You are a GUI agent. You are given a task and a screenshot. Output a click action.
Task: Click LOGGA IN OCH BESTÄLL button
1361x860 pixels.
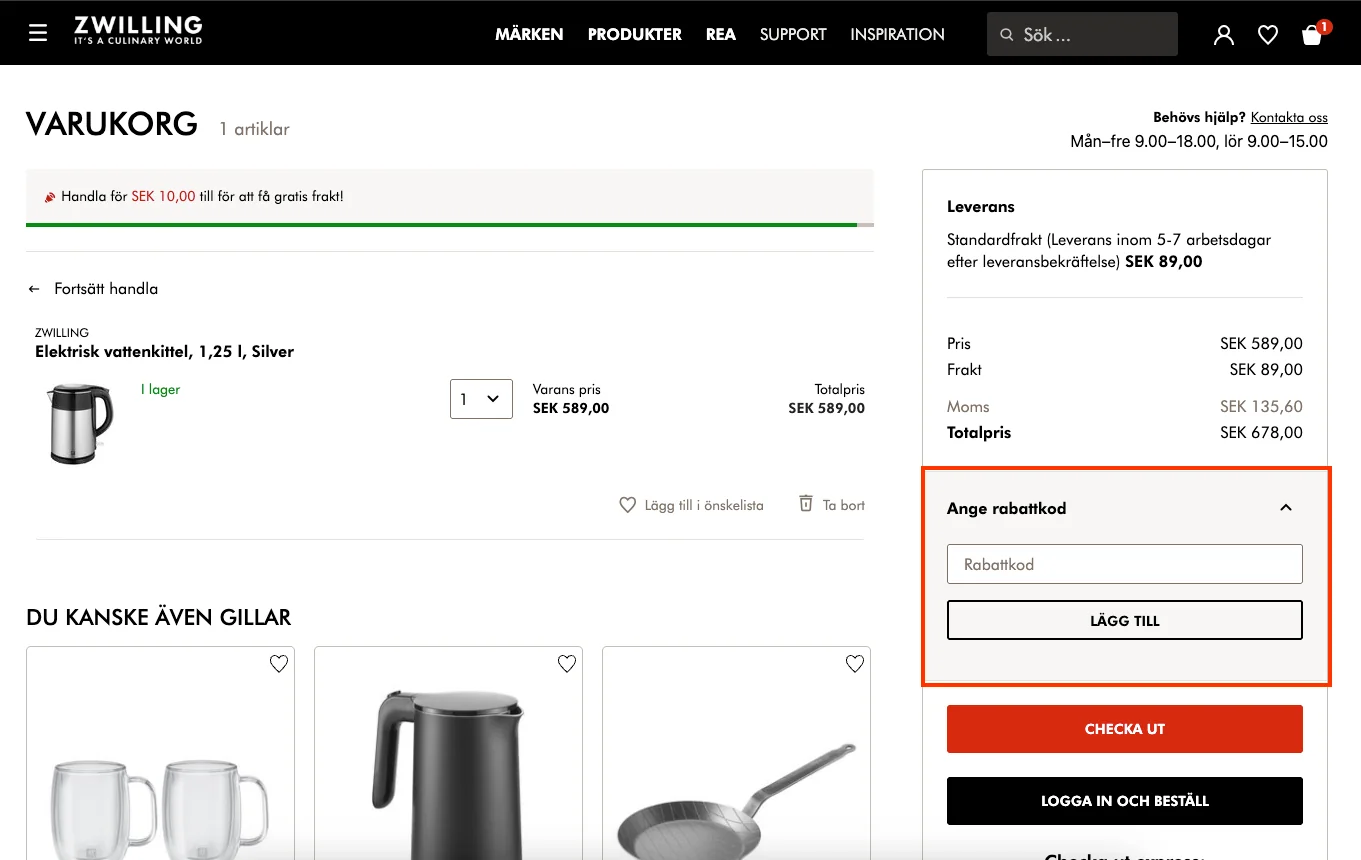click(1125, 801)
